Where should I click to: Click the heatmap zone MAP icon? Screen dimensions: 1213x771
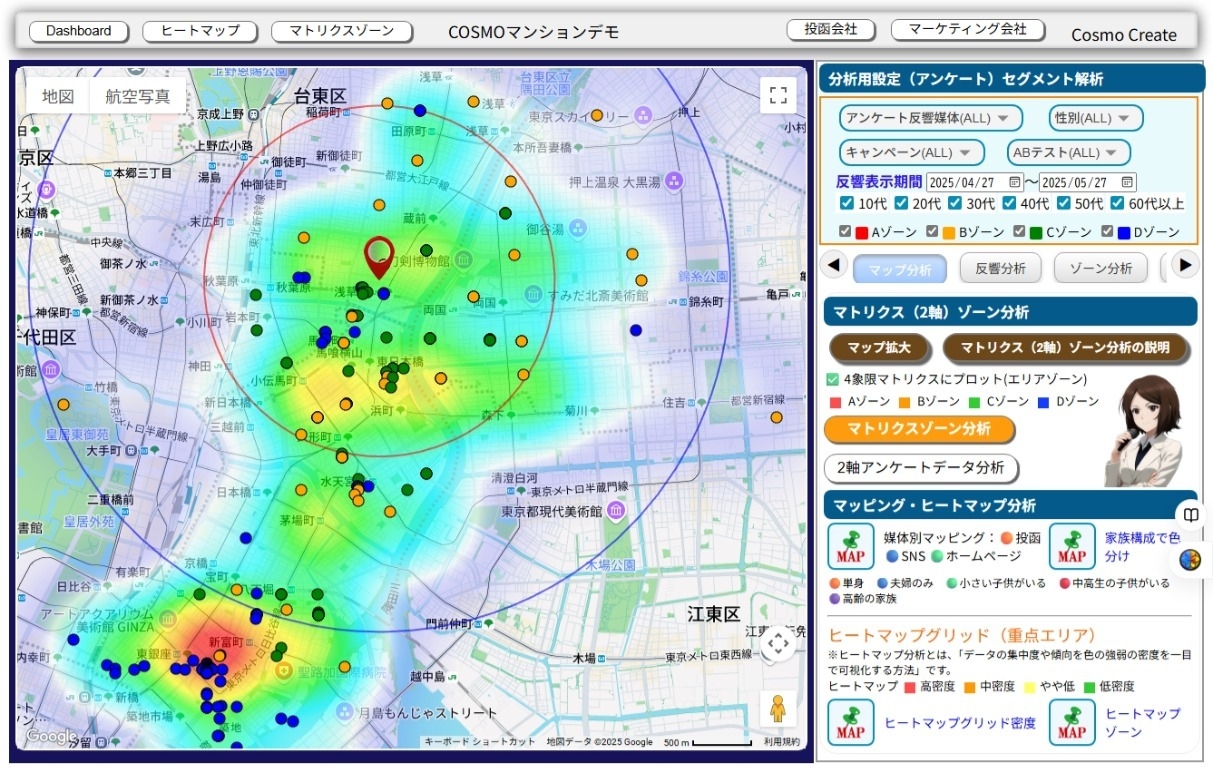click(x=1072, y=722)
